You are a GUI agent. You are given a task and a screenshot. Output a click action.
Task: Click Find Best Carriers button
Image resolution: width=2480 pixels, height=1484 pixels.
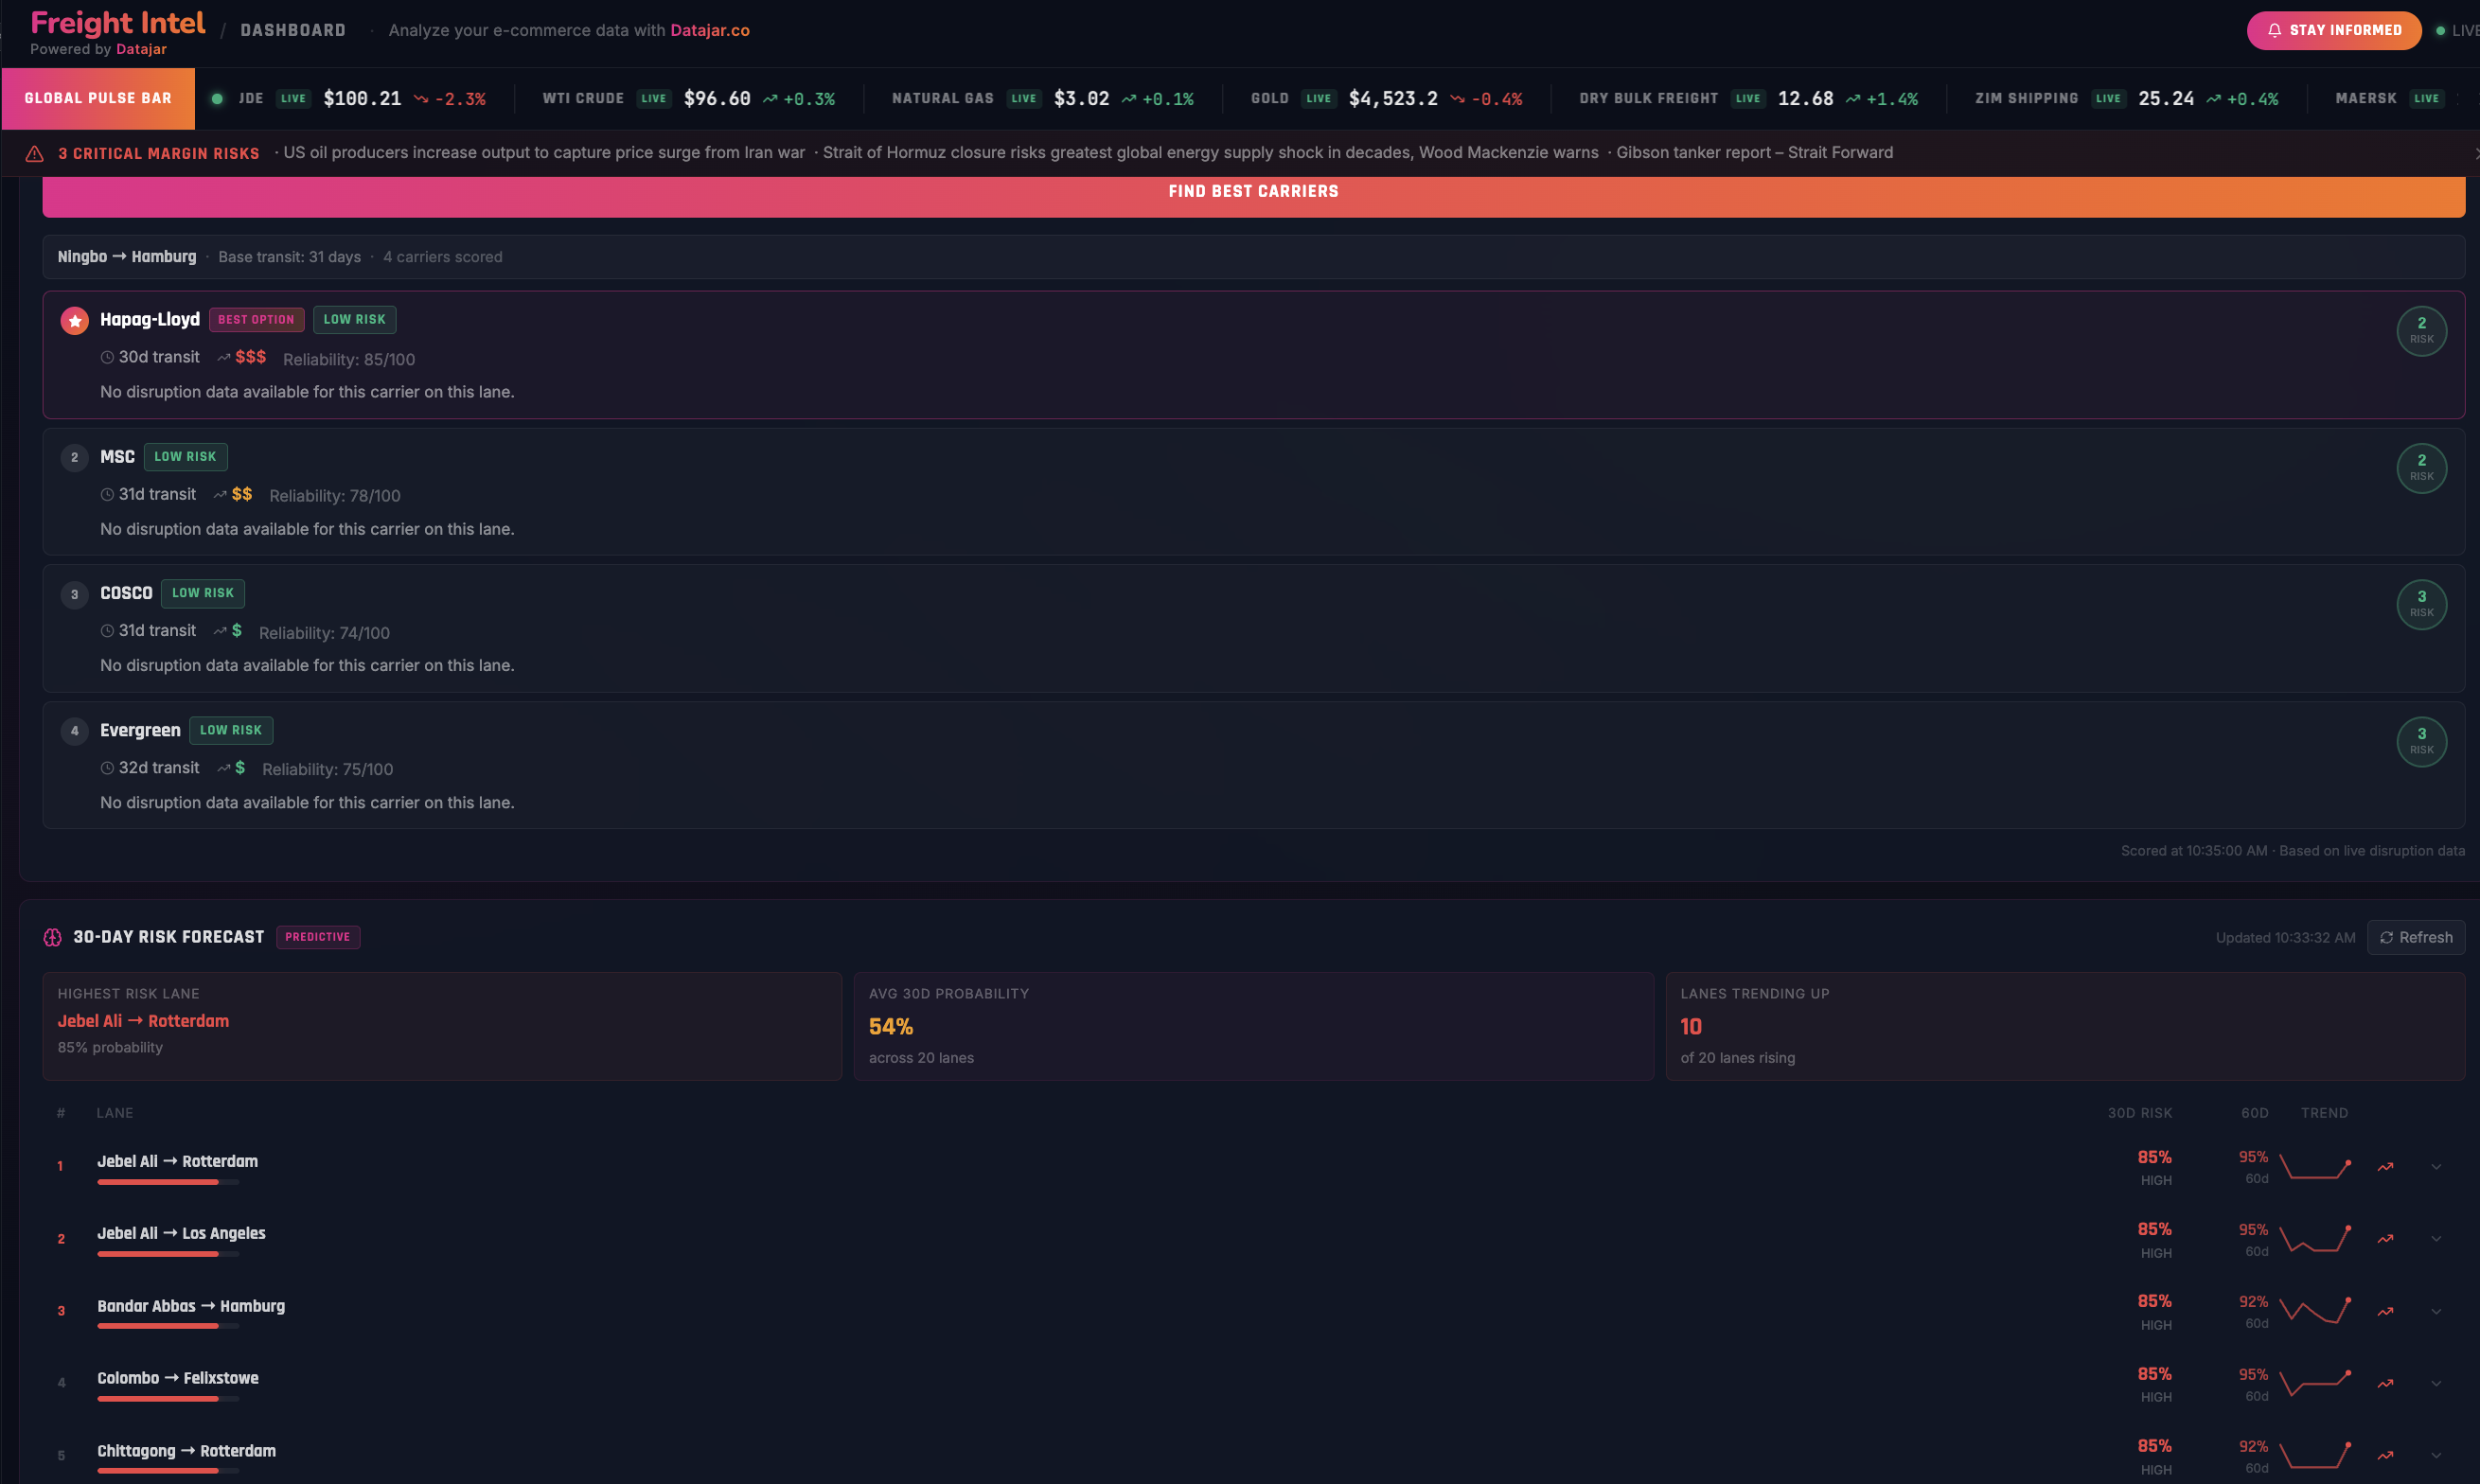1253,196
